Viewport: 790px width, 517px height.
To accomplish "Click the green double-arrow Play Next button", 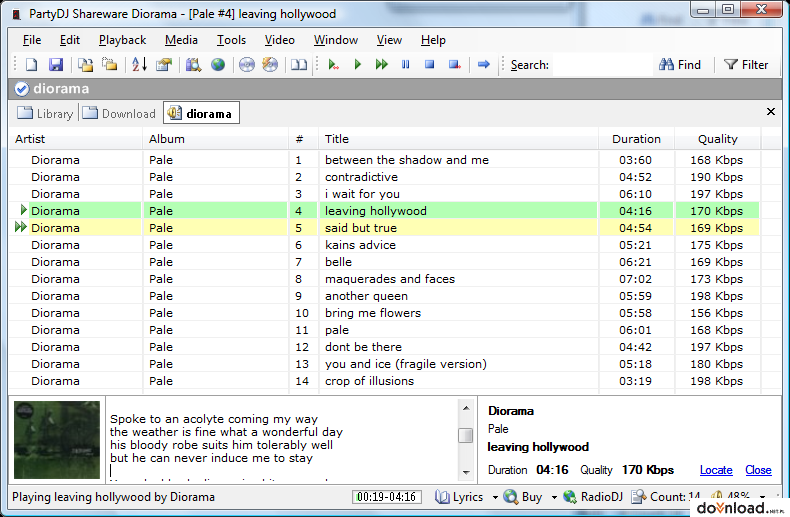I will point(381,64).
